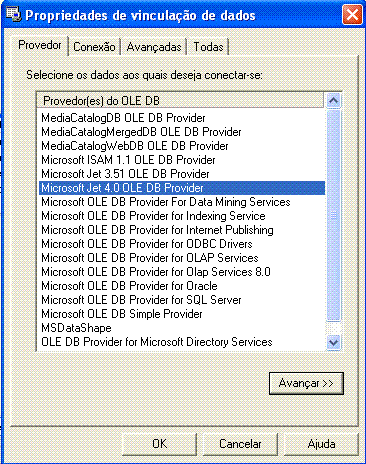This screenshot has height=464, width=366.
Task: Close the Propriedades de vinculação dialog
Action: click(x=352, y=15)
